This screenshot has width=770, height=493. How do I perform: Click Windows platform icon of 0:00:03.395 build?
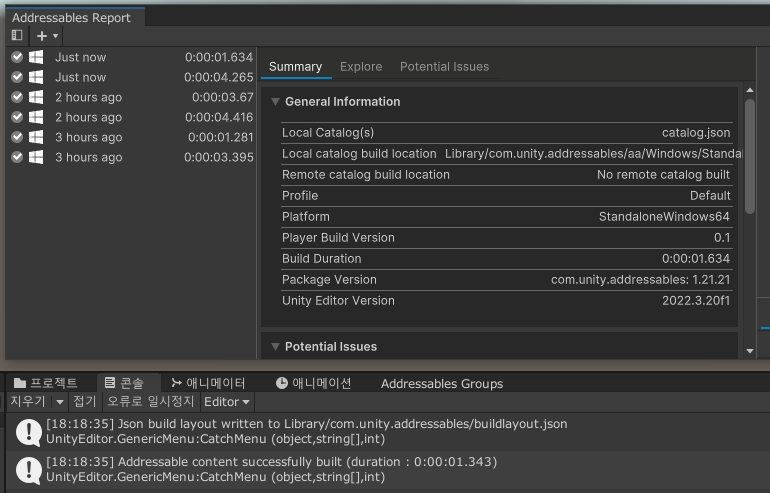coord(36,157)
